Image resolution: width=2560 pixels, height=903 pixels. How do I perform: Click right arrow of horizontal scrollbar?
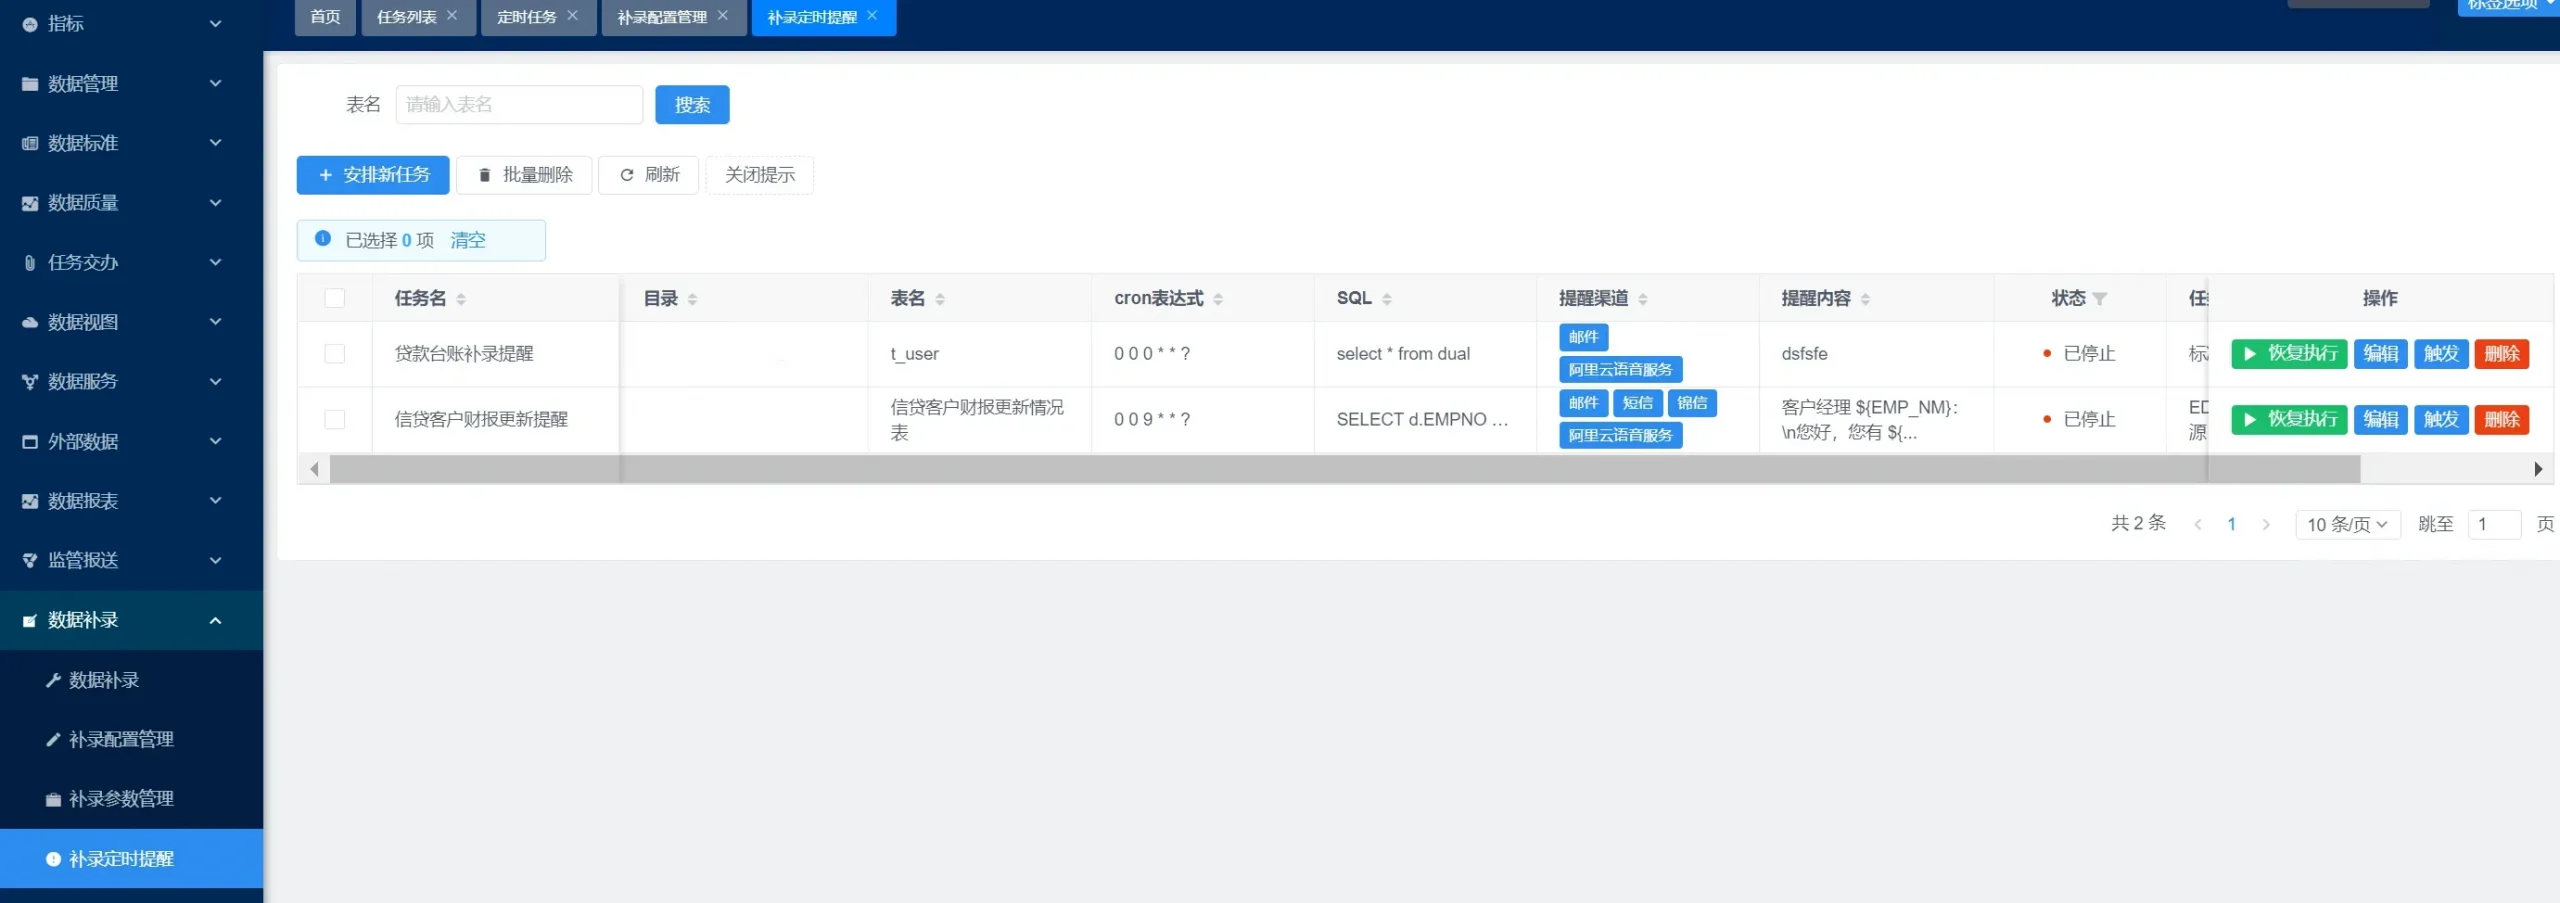click(2537, 469)
